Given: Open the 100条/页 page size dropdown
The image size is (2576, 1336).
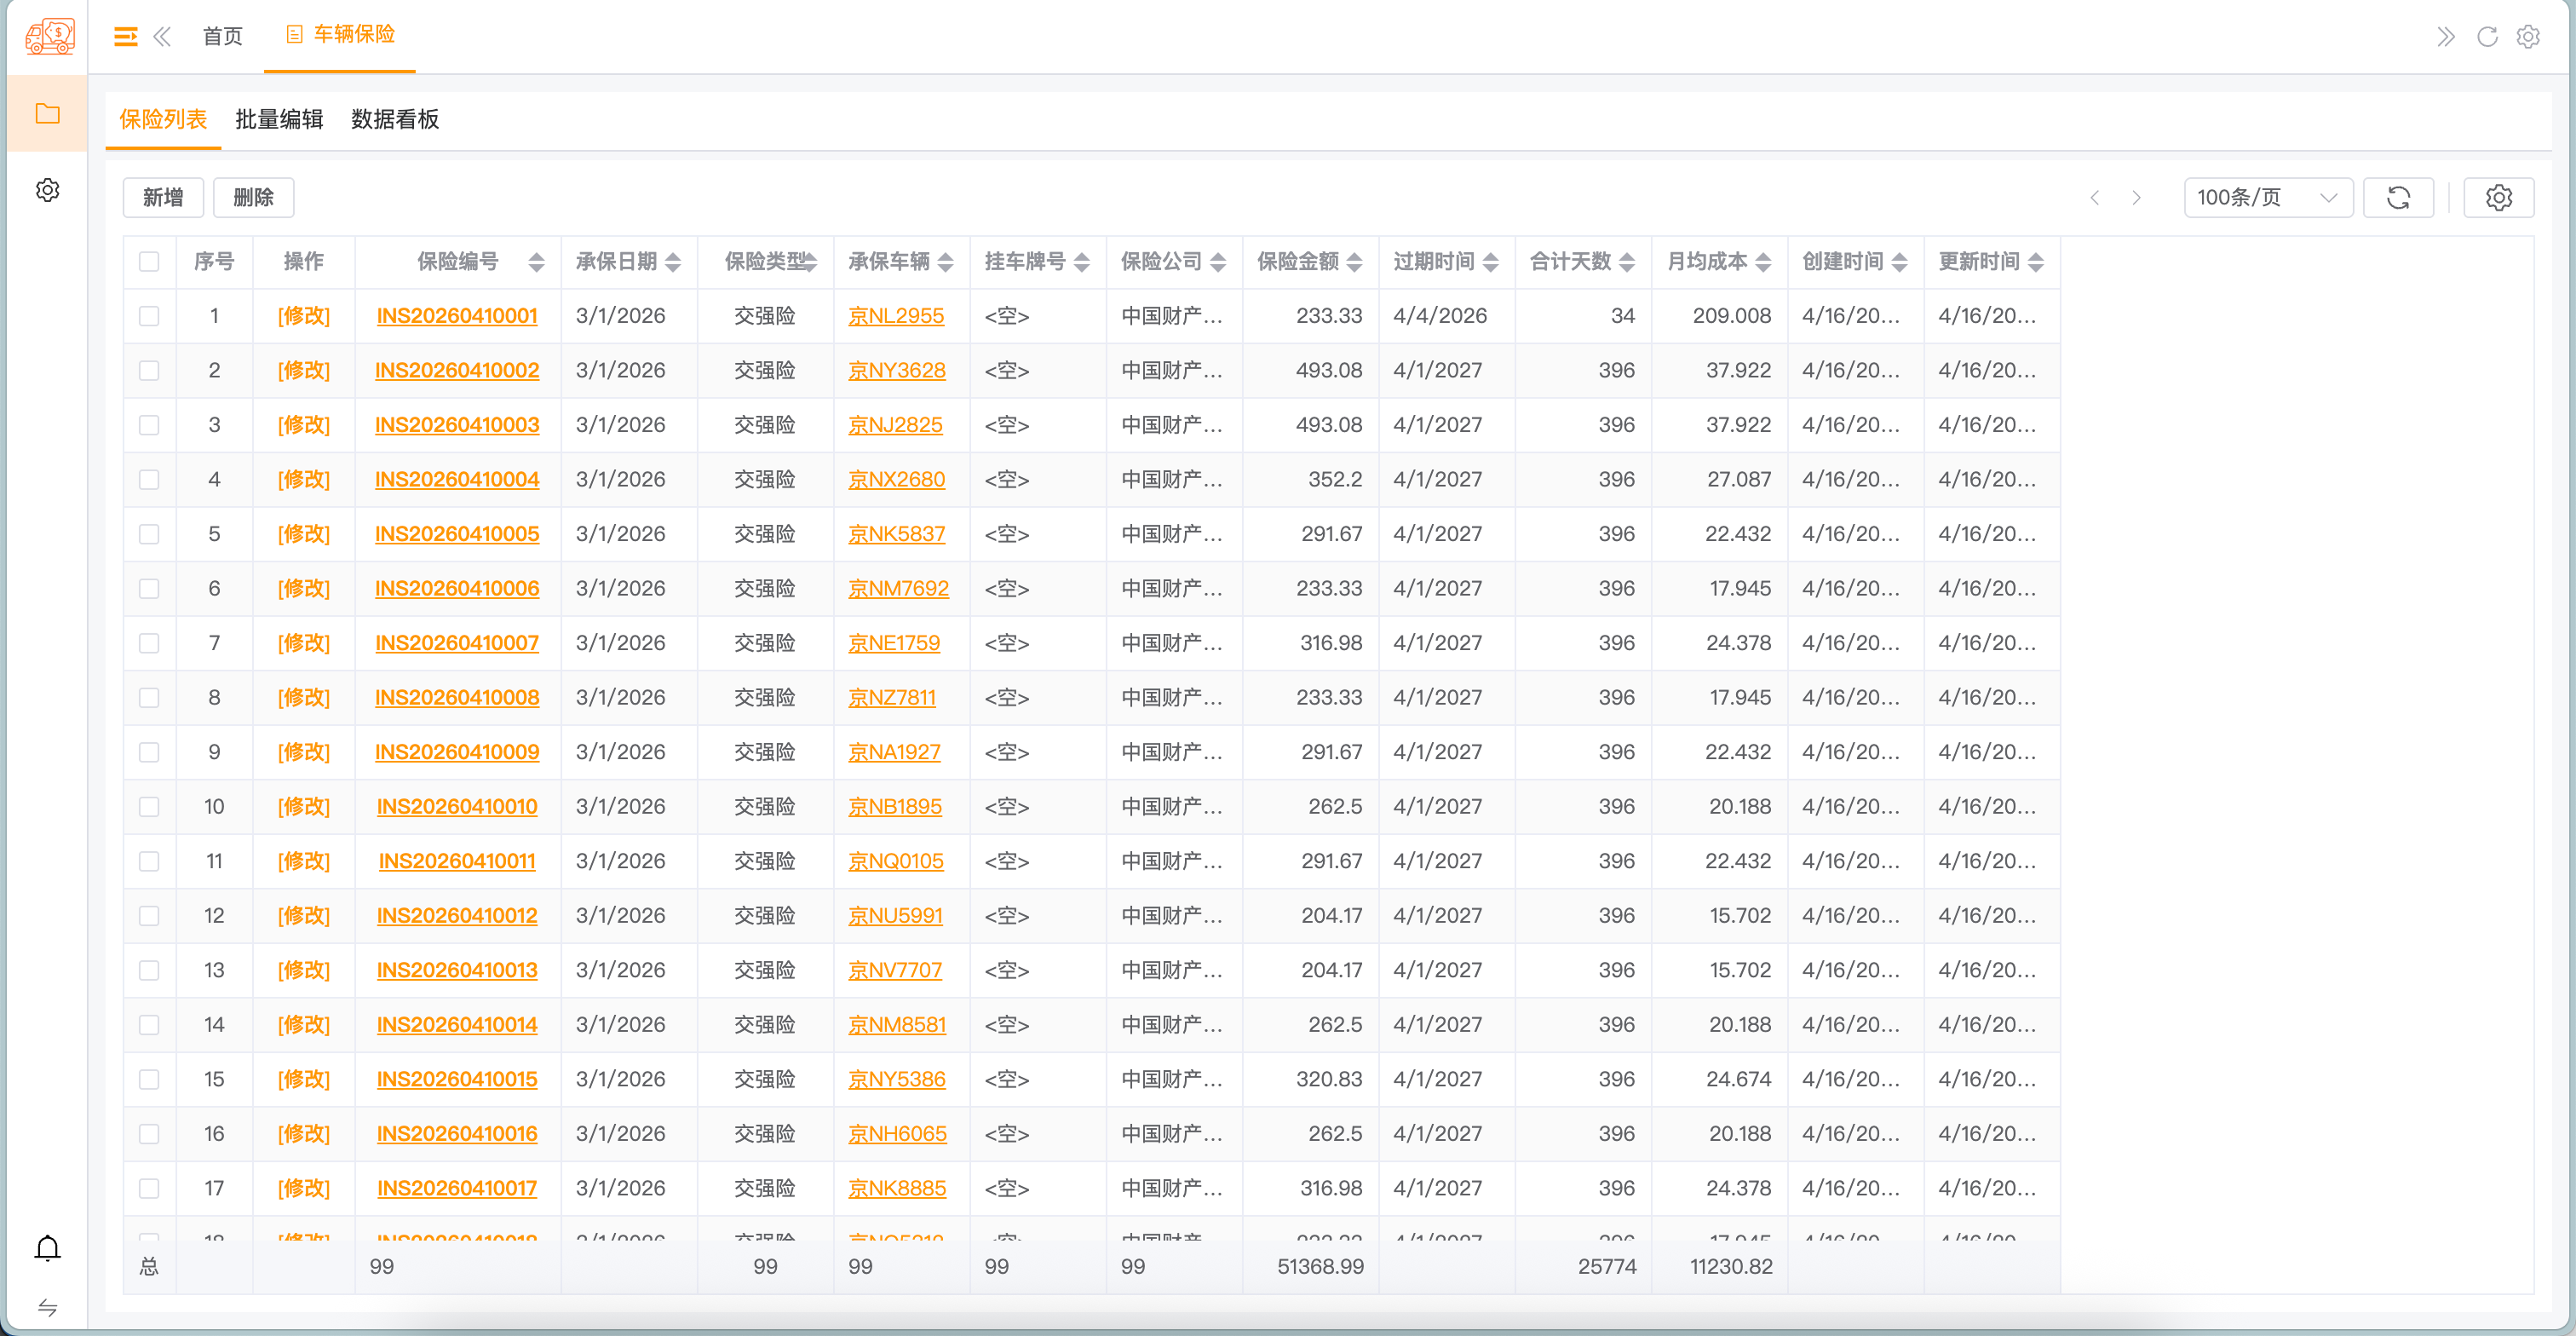Looking at the screenshot, I should pyautogui.click(x=2266, y=197).
